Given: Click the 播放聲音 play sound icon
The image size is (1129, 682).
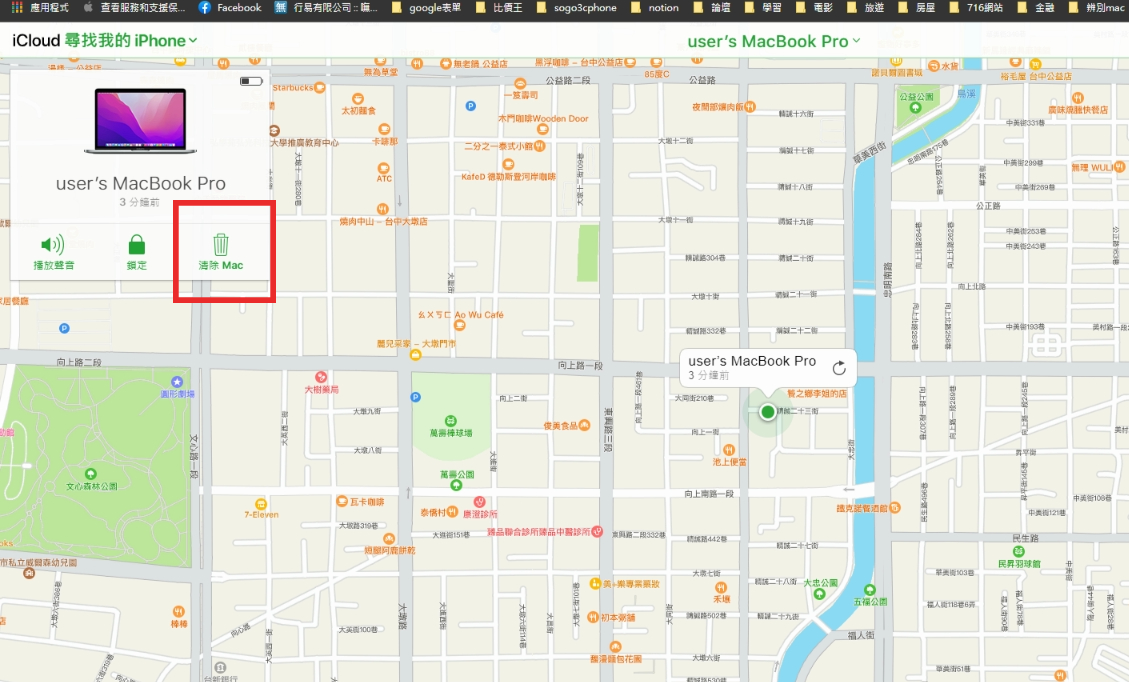Looking at the screenshot, I should click(53, 245).
